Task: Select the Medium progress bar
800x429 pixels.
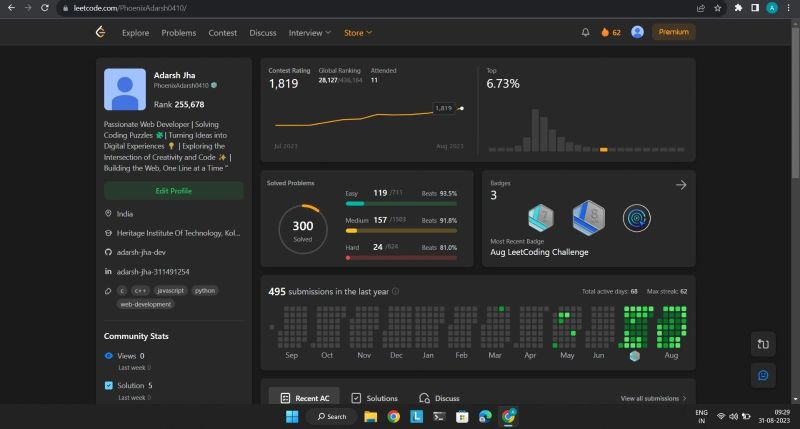Action: click(401, 231)
